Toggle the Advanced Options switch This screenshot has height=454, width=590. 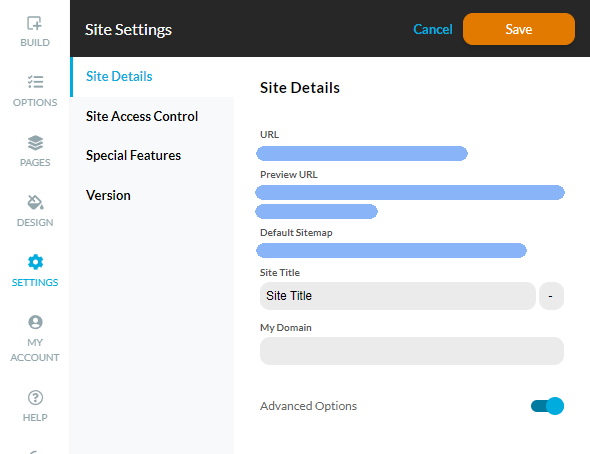547,406
